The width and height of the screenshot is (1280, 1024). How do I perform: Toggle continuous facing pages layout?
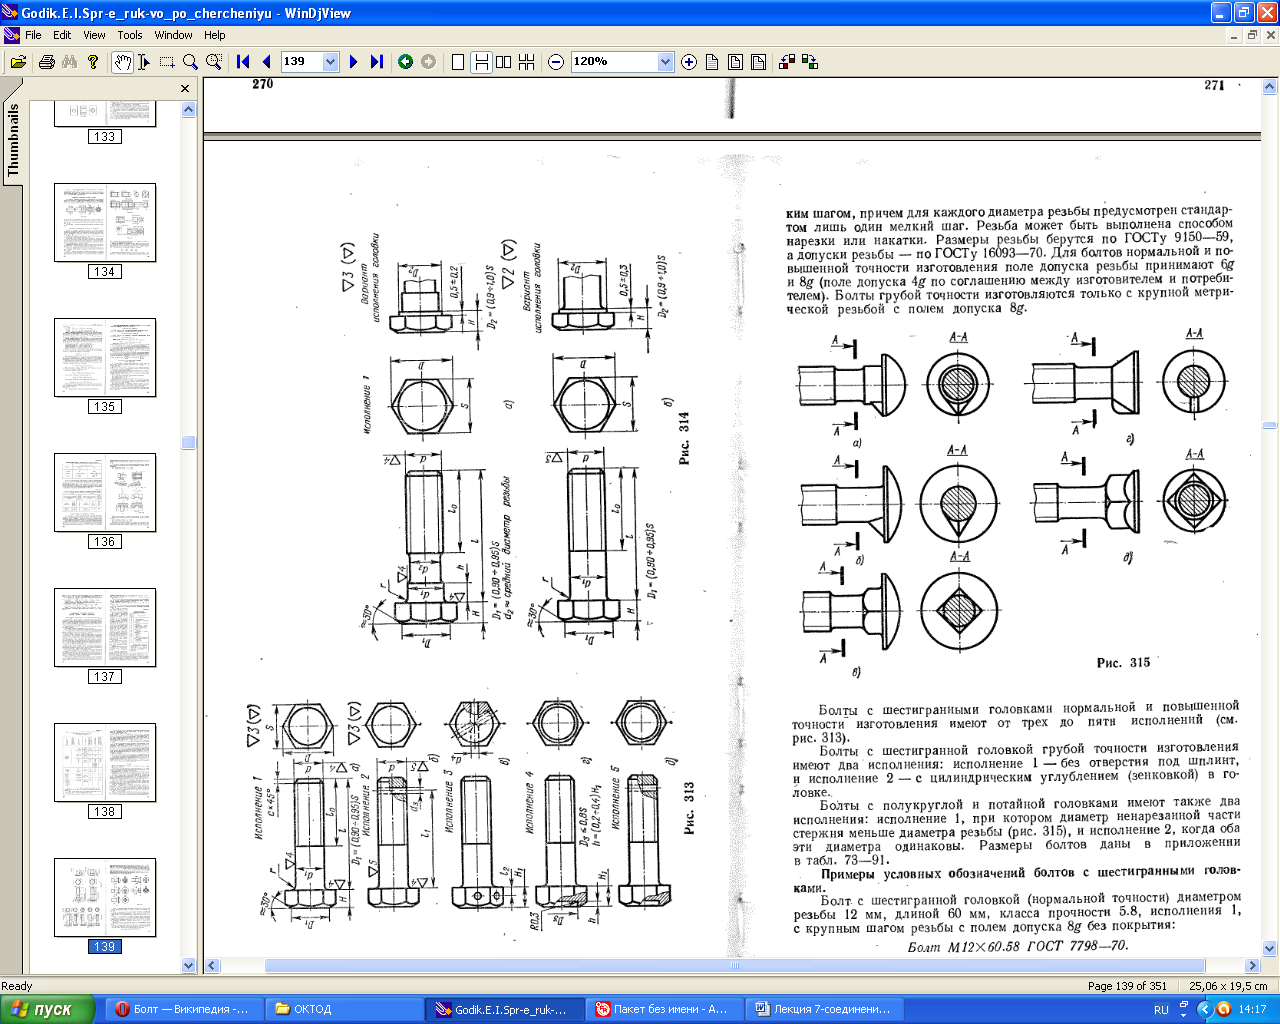point(527,62)
